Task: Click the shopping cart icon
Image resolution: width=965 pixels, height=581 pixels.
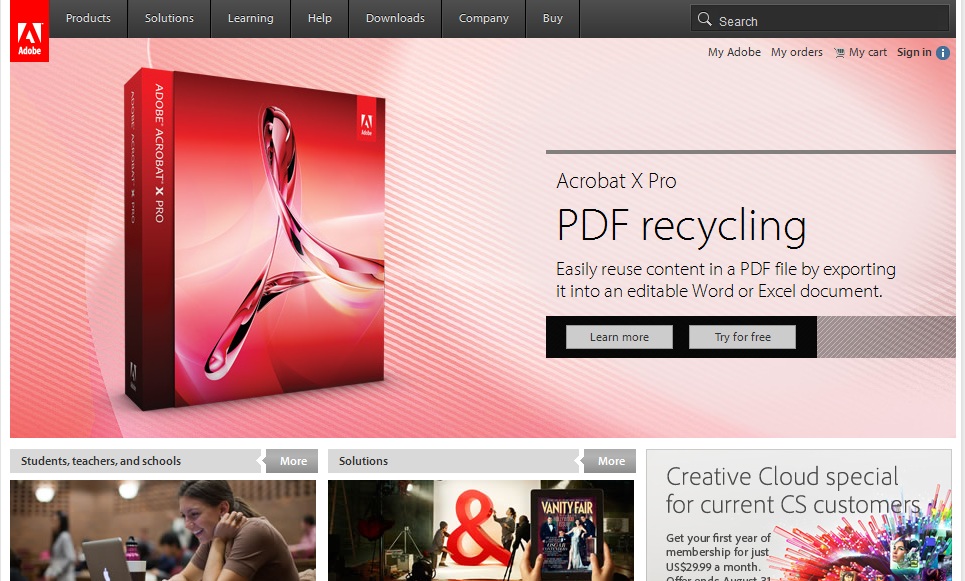Action: click(x=839, y=53)
